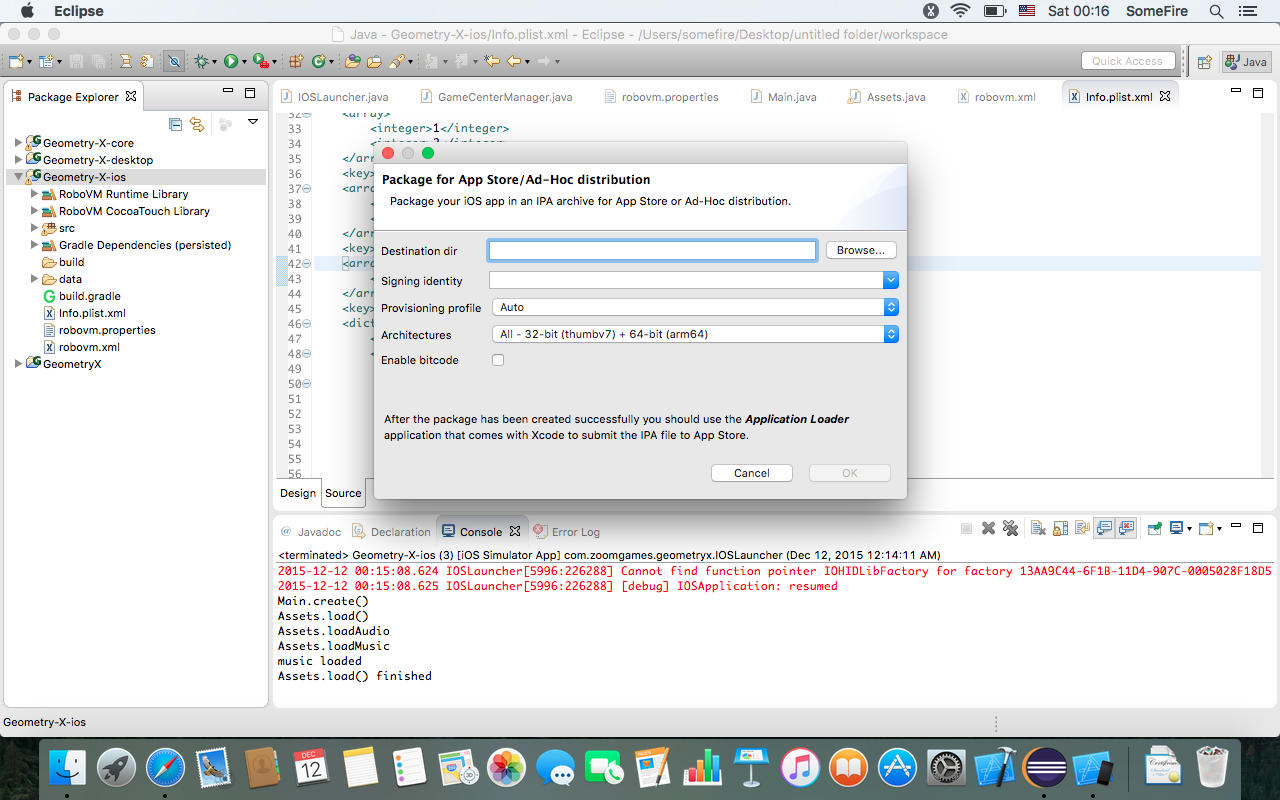Open the Eclipse application menu
Screen dimensions: 1280x800
click(78, 11)
